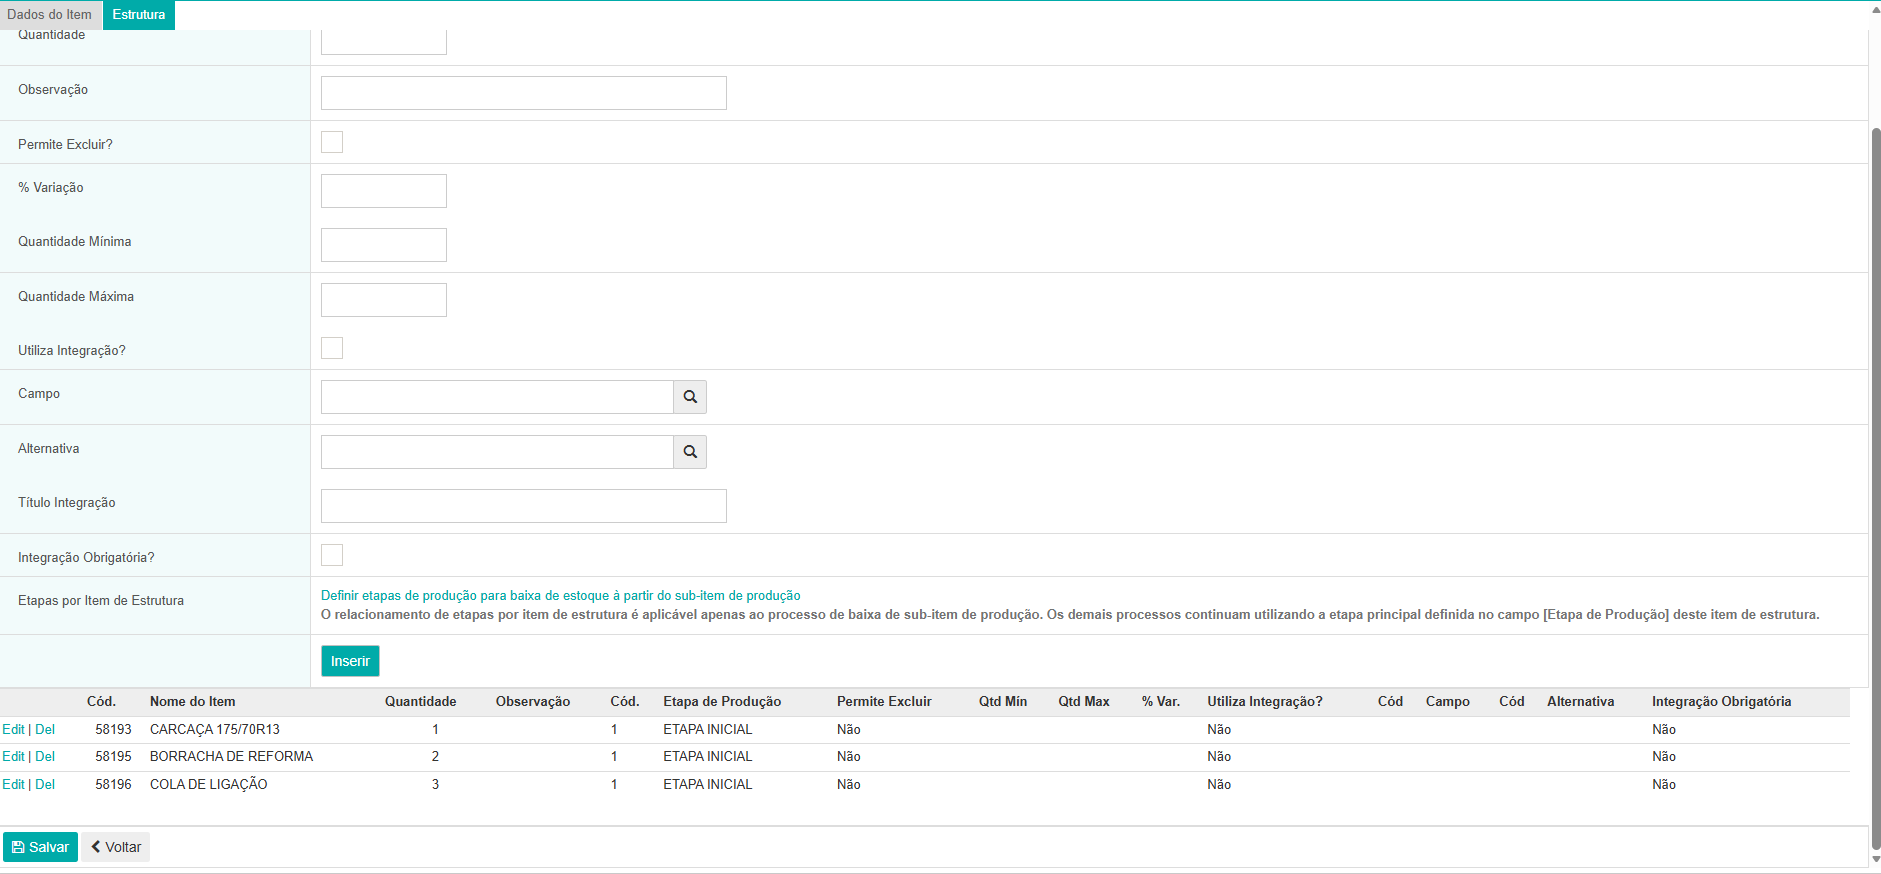Screen dimensions: 1881x874
Task: Enable the Utiliza Integração checkbox
Action: tap(332, 348)
